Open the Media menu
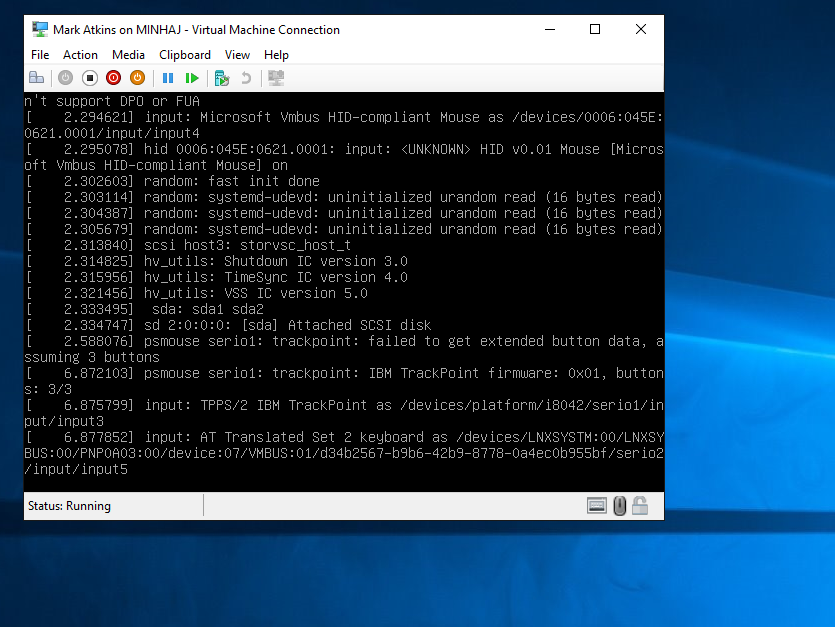This screenshot has height=627, width=835. pyautogui.click(x=128, y=55)
